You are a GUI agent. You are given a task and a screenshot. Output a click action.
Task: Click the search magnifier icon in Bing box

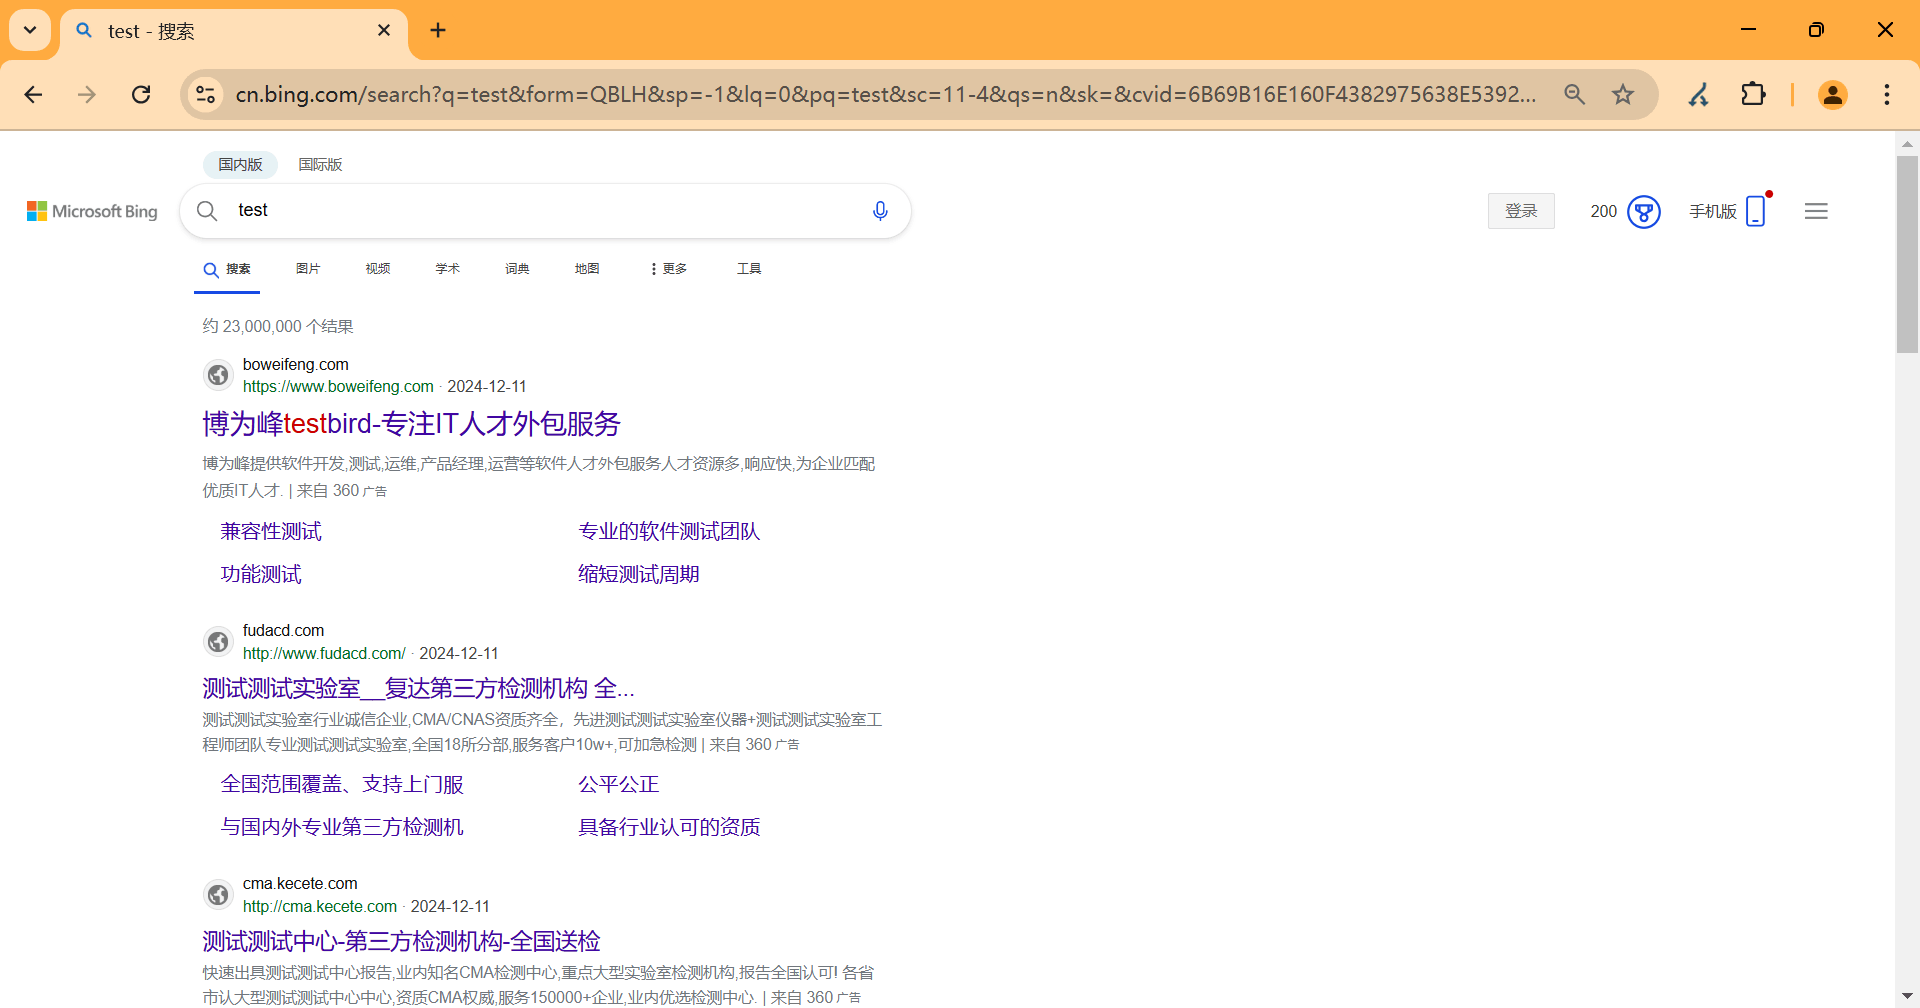(207, 210)
